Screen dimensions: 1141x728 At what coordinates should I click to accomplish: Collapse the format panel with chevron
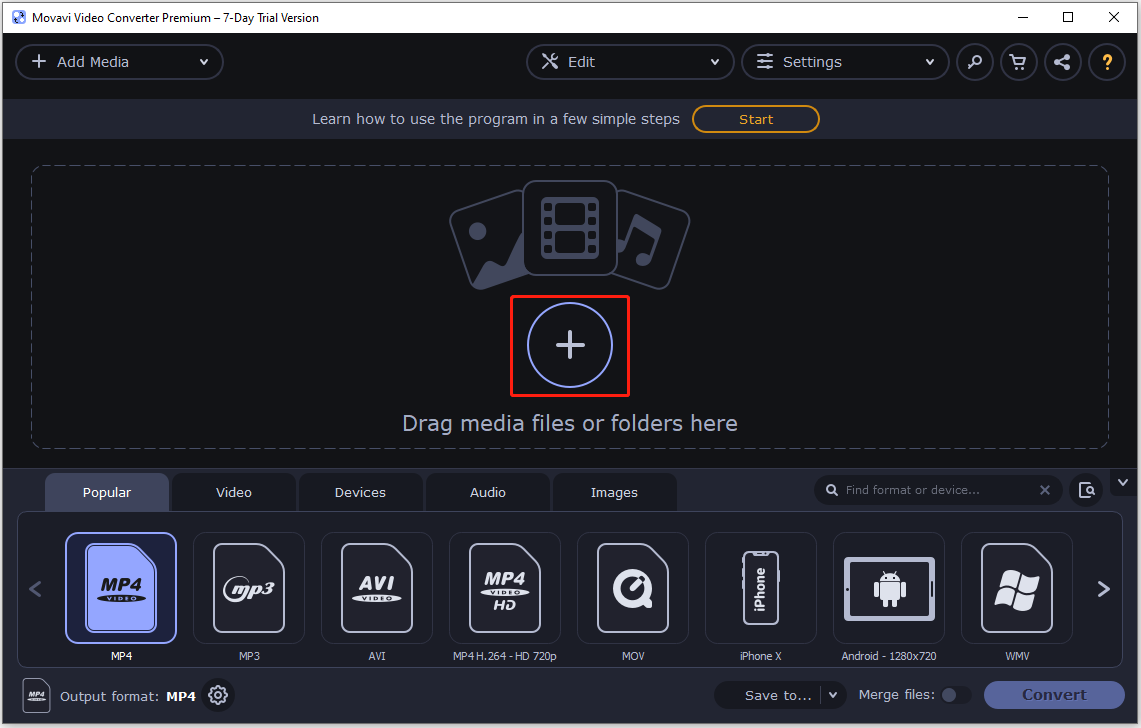(x=1123, y=483)
